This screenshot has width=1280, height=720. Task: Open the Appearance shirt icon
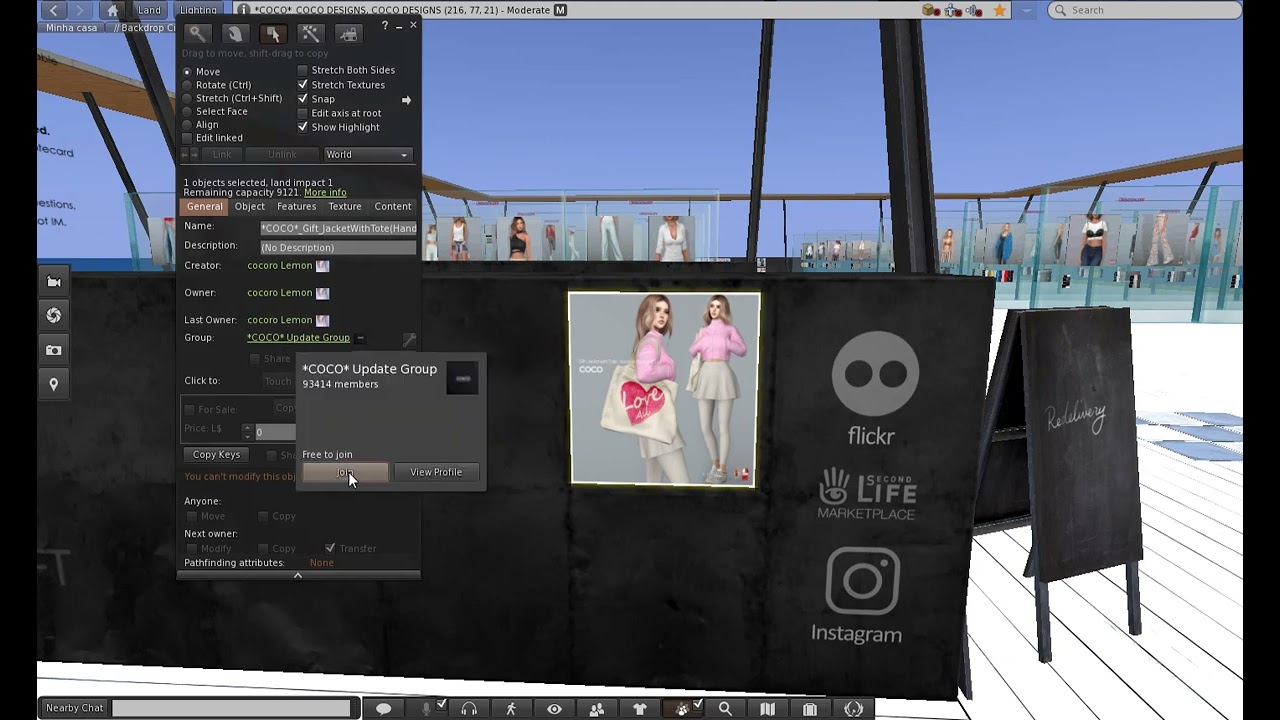point(640,708)
